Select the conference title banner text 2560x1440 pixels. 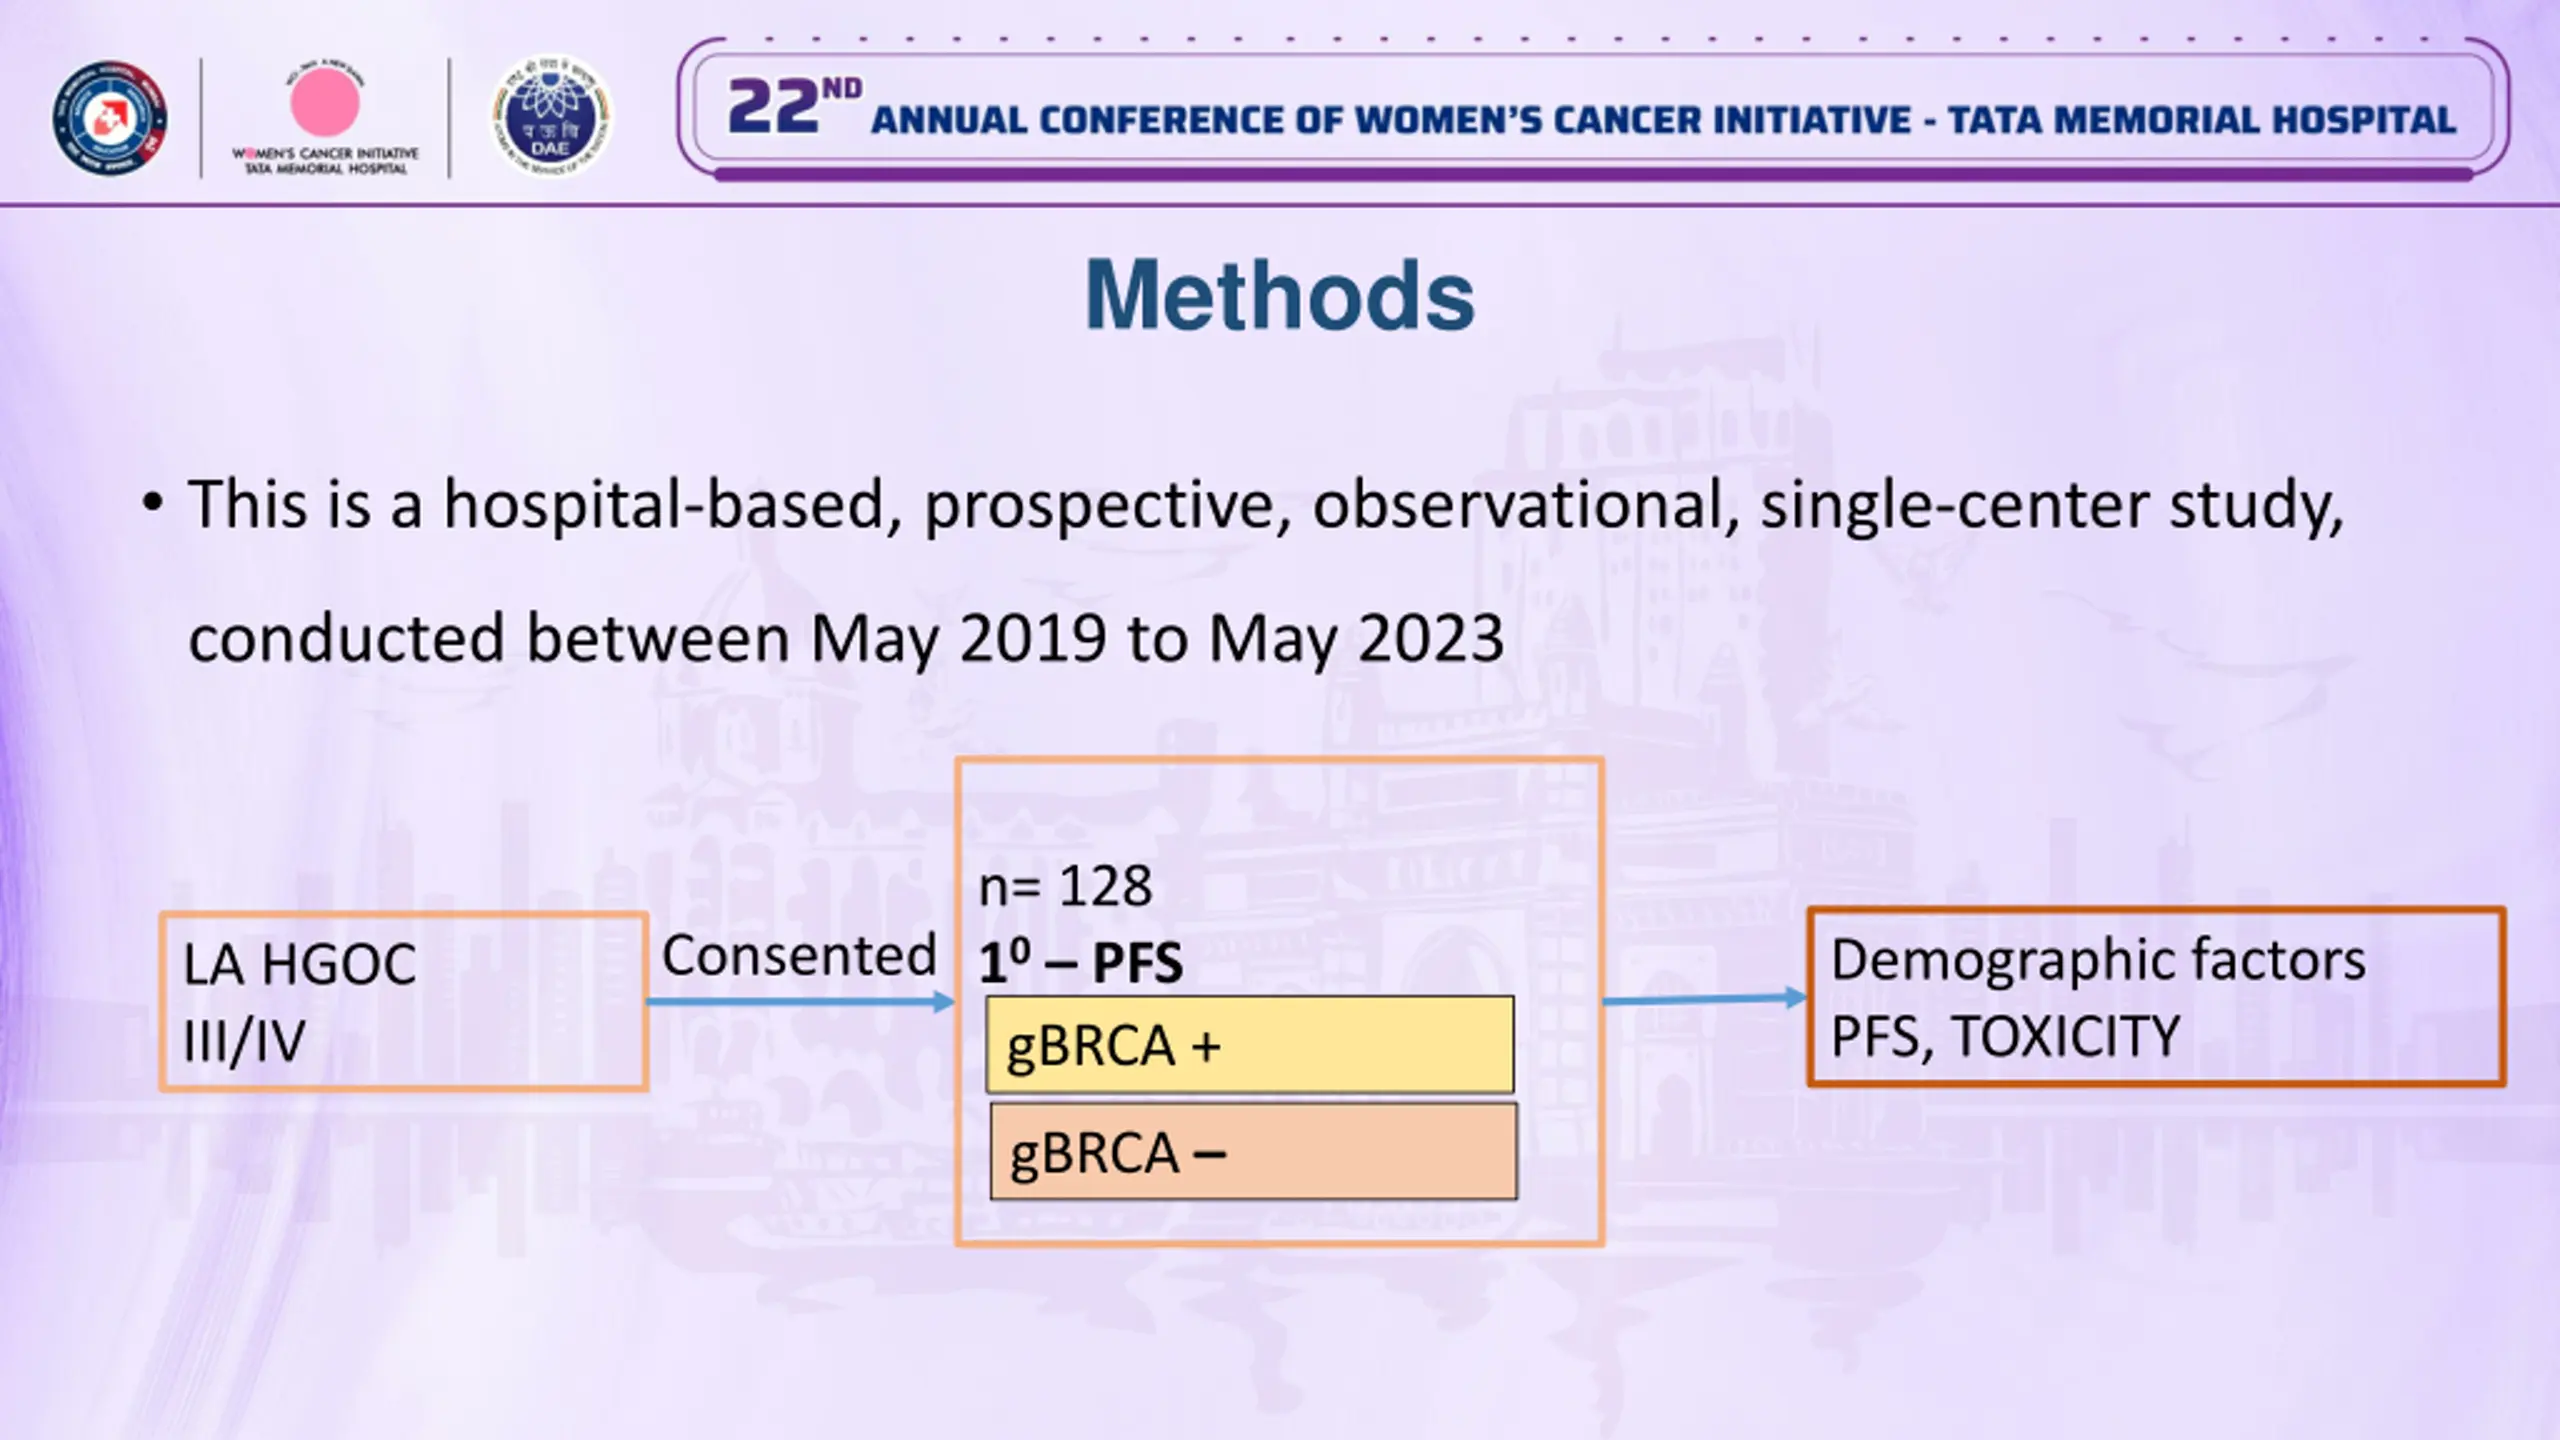tap(1592, 110)
